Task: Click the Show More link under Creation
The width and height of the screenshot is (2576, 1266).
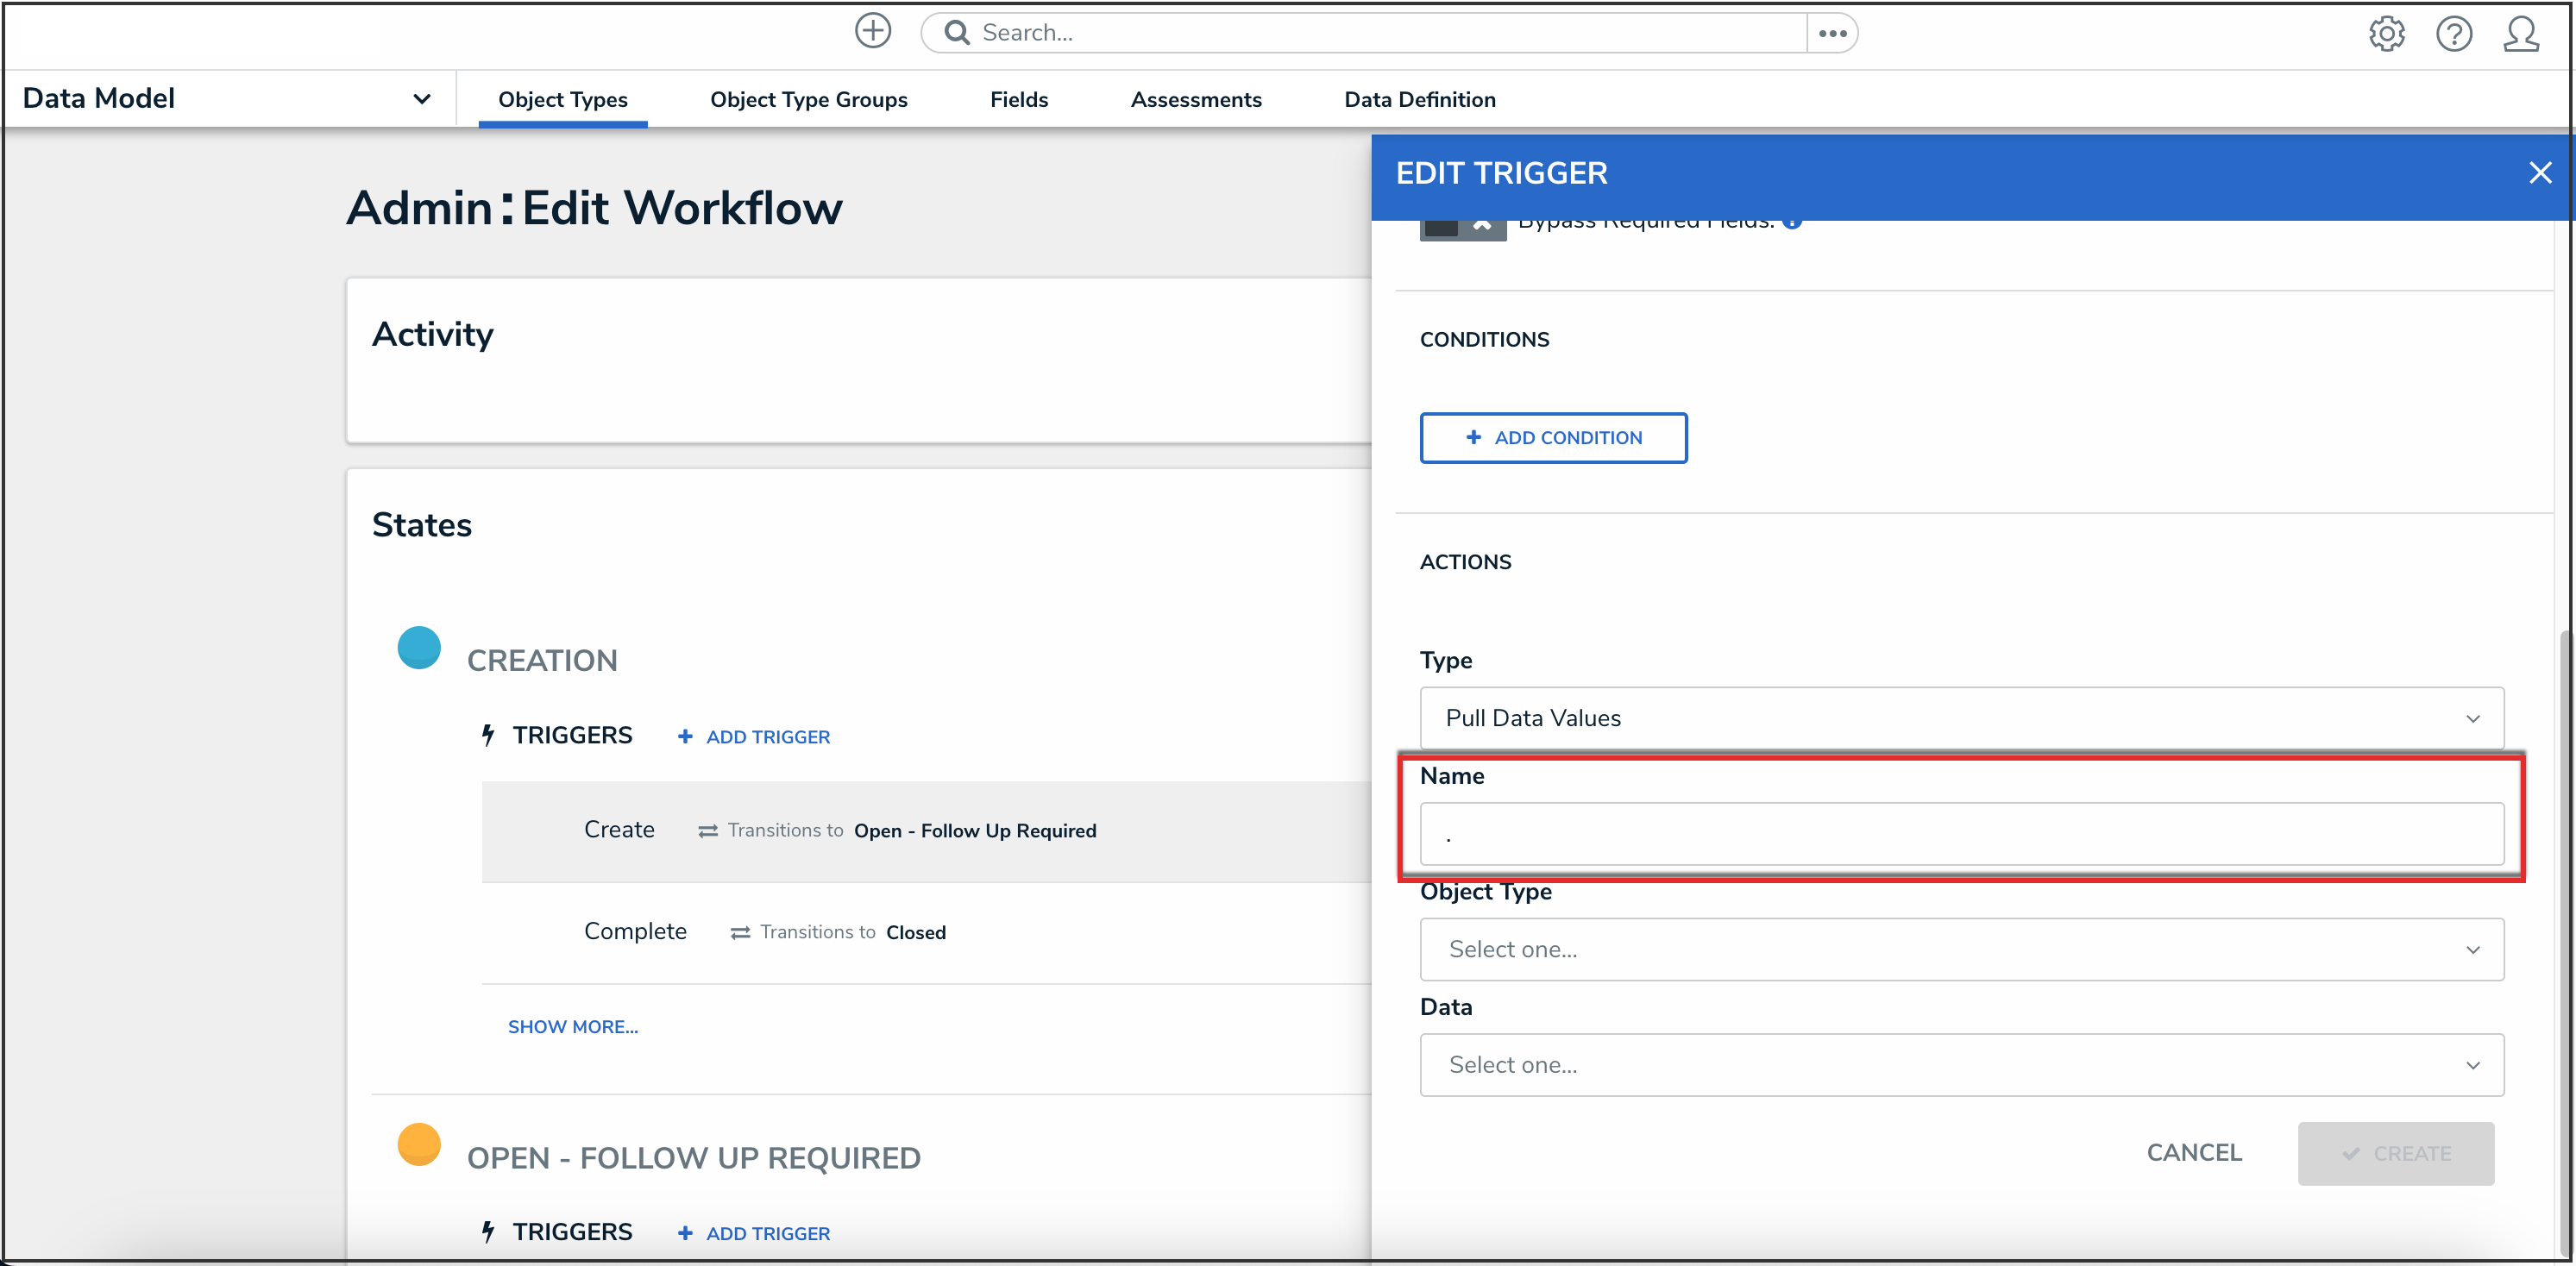Action: coord(572,1027)
